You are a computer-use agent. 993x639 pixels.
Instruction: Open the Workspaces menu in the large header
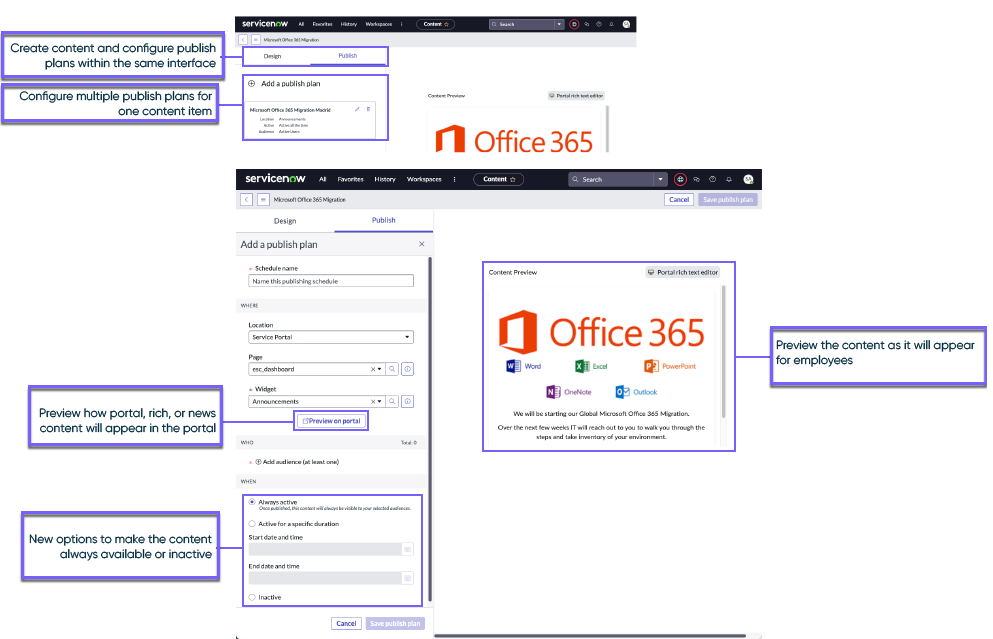(x=424, y=179)
